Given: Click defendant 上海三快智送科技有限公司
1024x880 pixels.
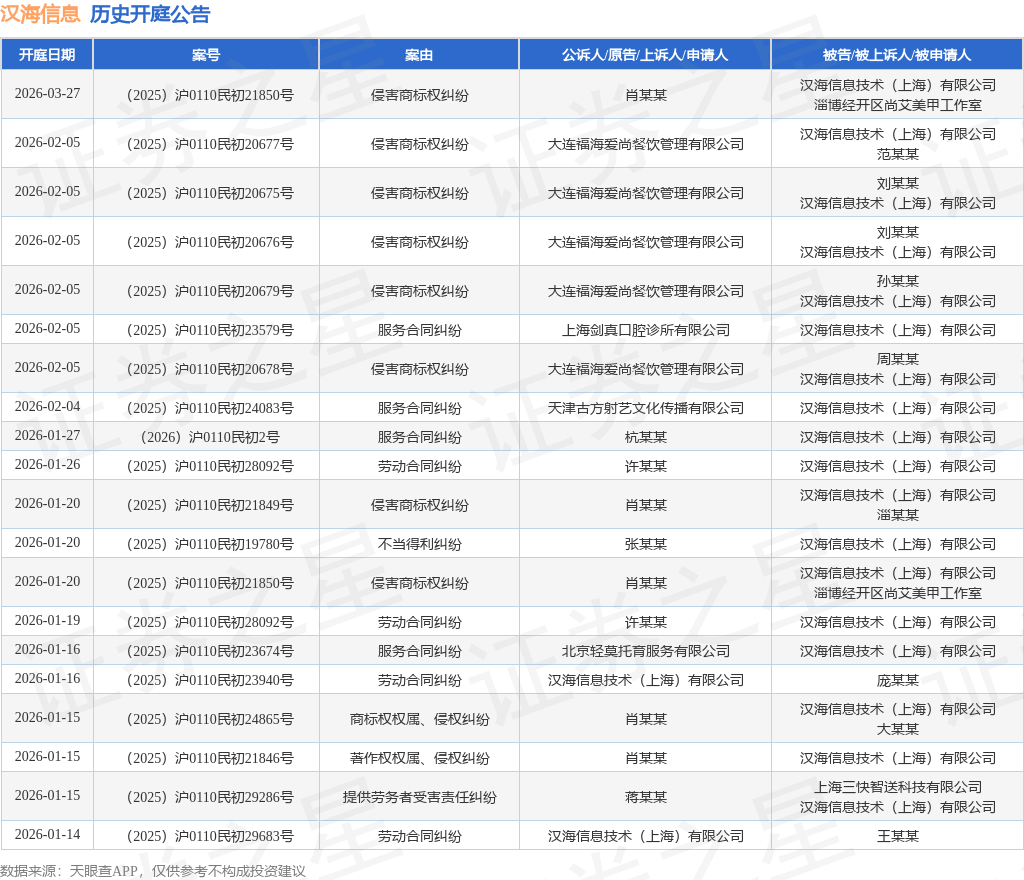Looking at the screenshot, I should tap(898, 788).
